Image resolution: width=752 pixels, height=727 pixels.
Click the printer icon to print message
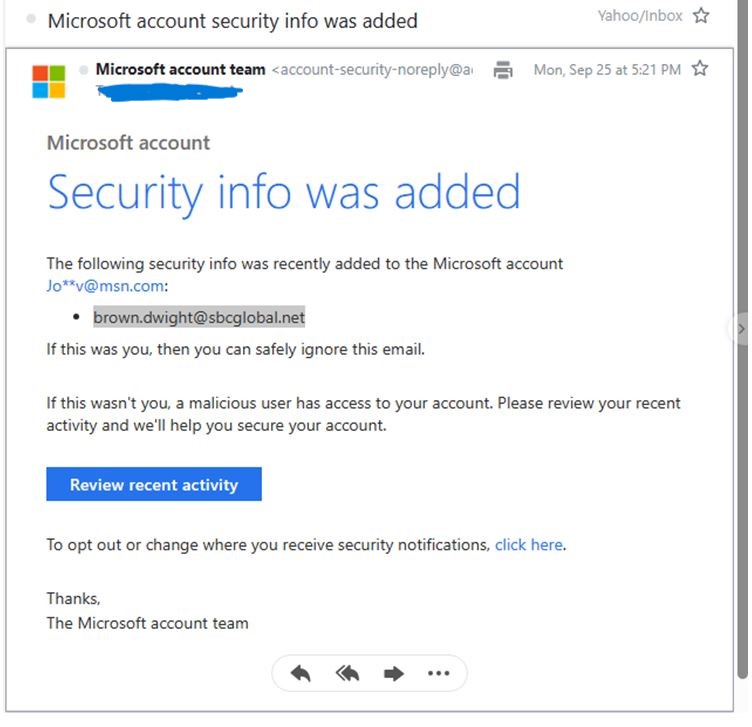504,70
